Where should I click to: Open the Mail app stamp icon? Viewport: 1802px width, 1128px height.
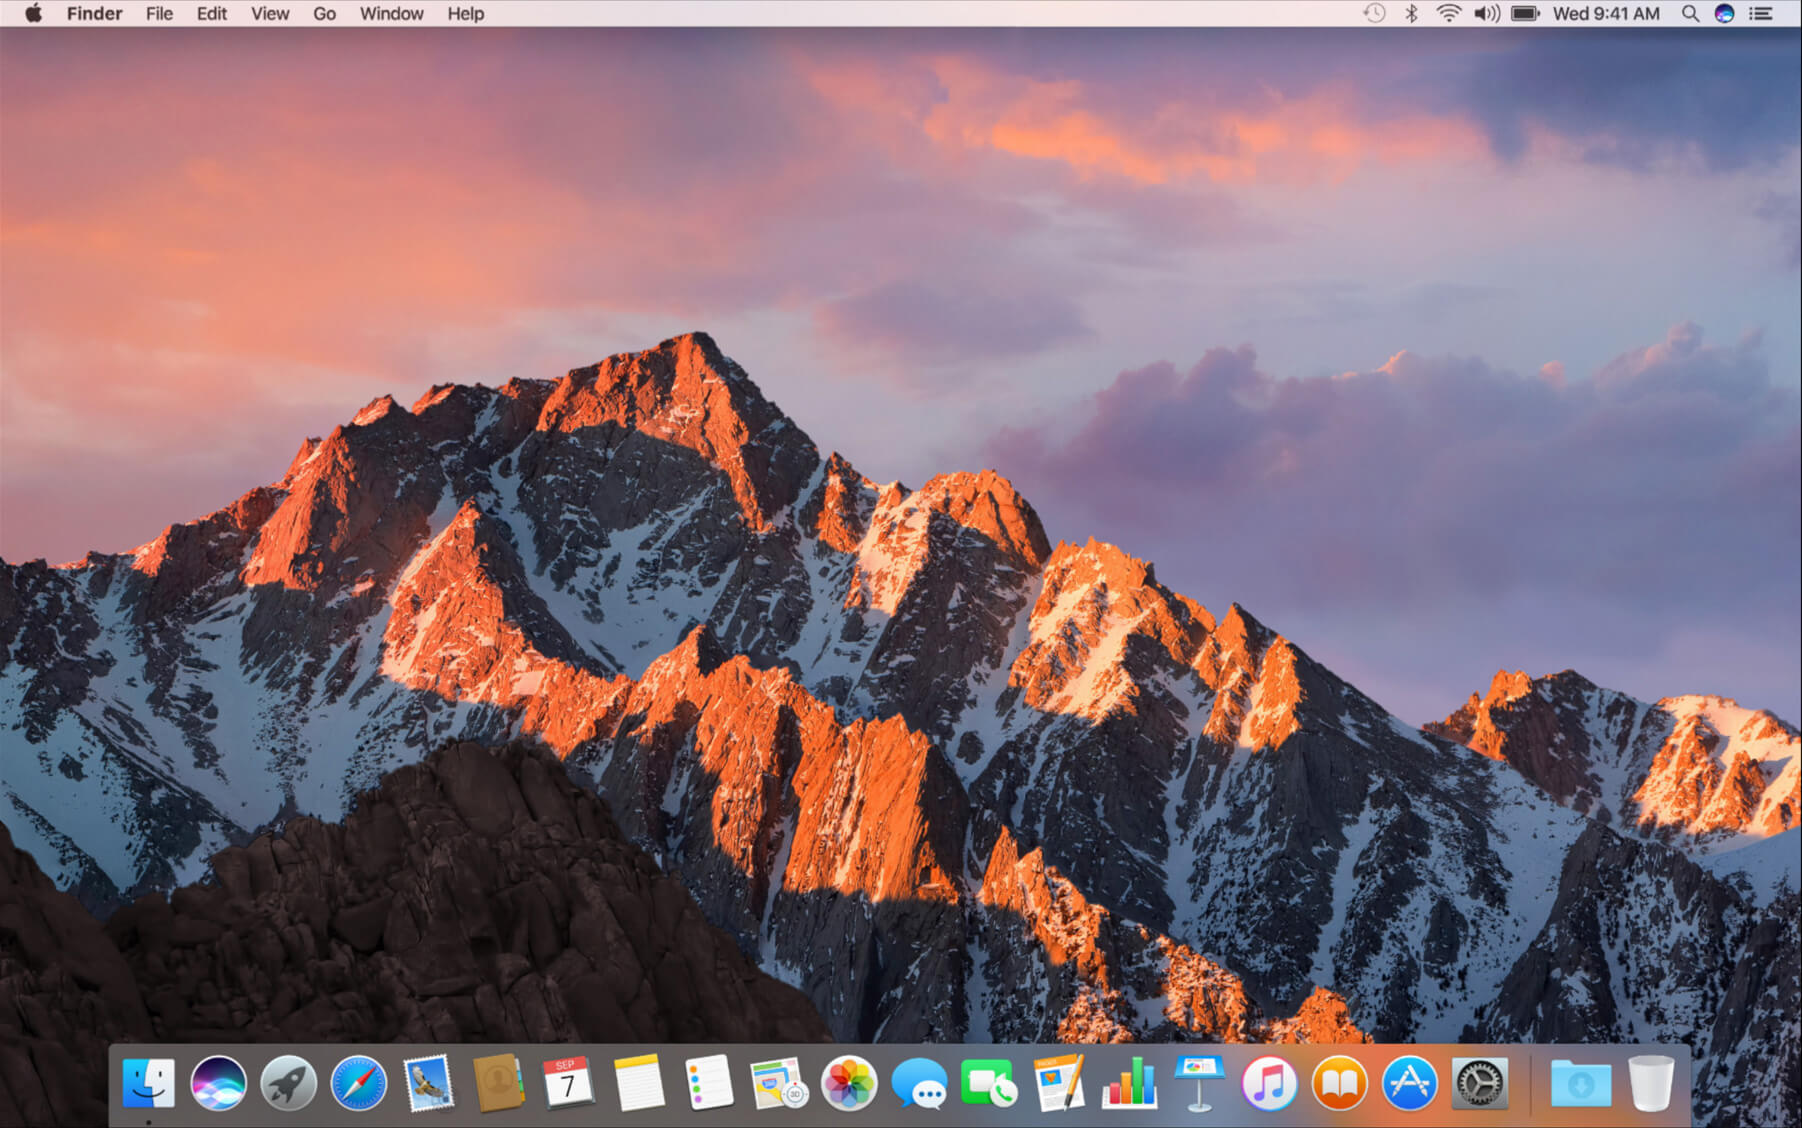[428, 1083]
